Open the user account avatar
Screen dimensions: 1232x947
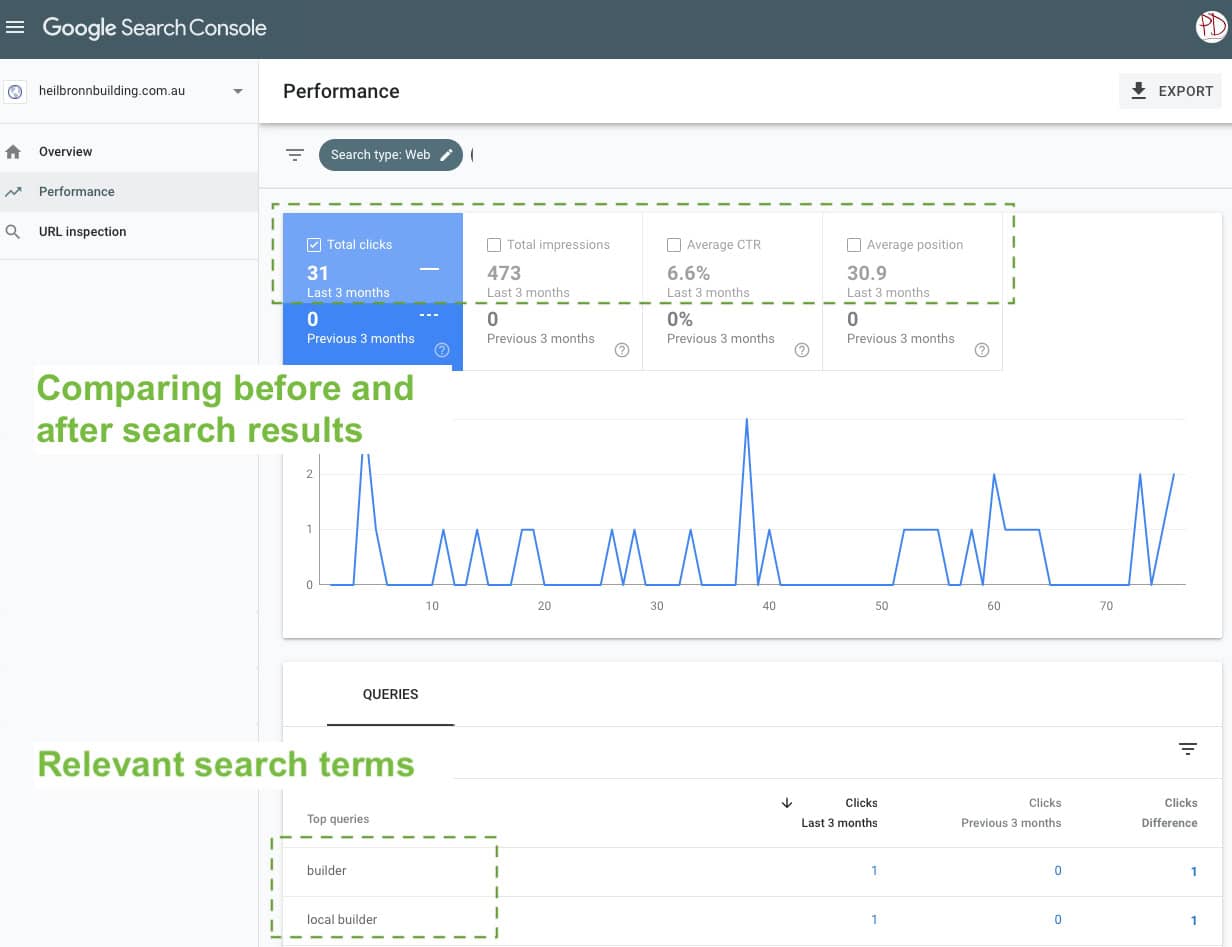(x=1211, y=27)
